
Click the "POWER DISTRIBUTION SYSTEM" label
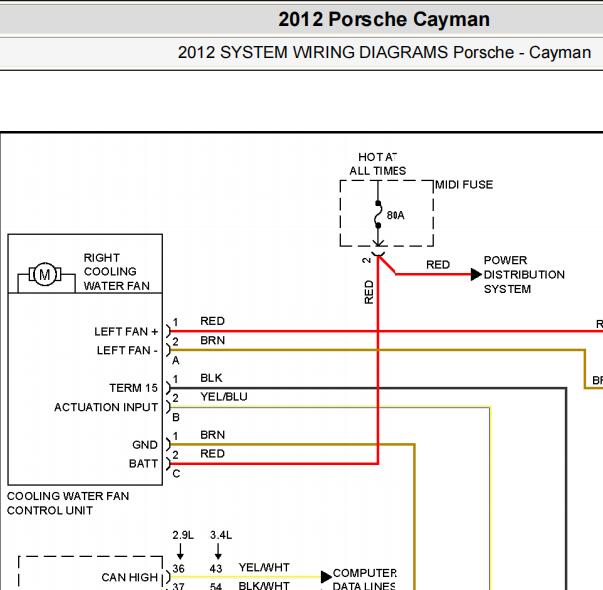524,275
